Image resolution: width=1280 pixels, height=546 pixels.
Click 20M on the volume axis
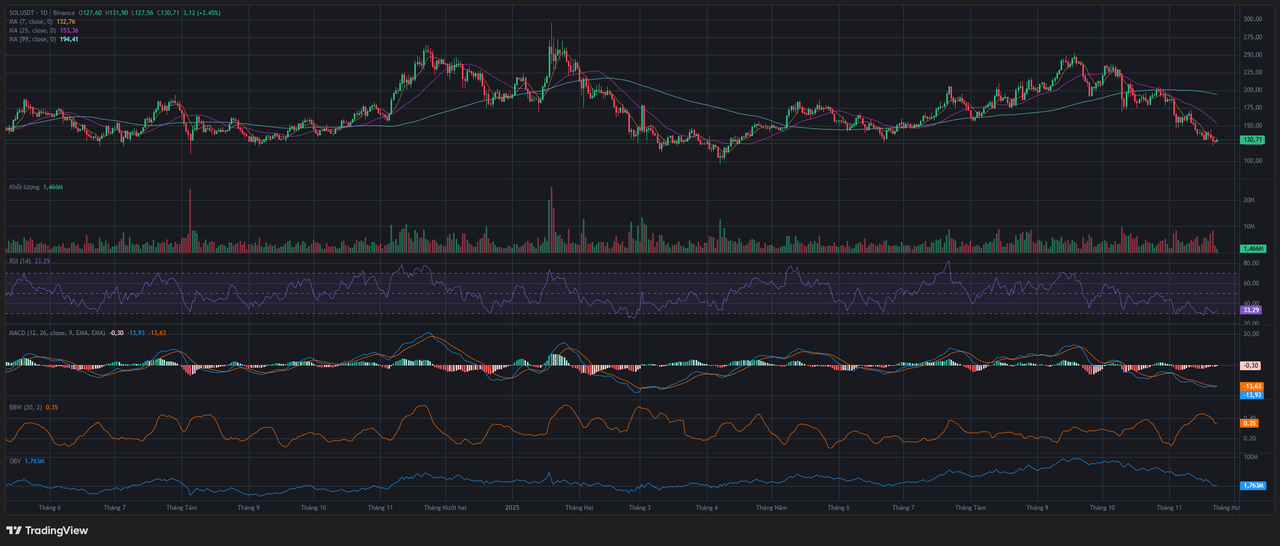pos(1248,201)
